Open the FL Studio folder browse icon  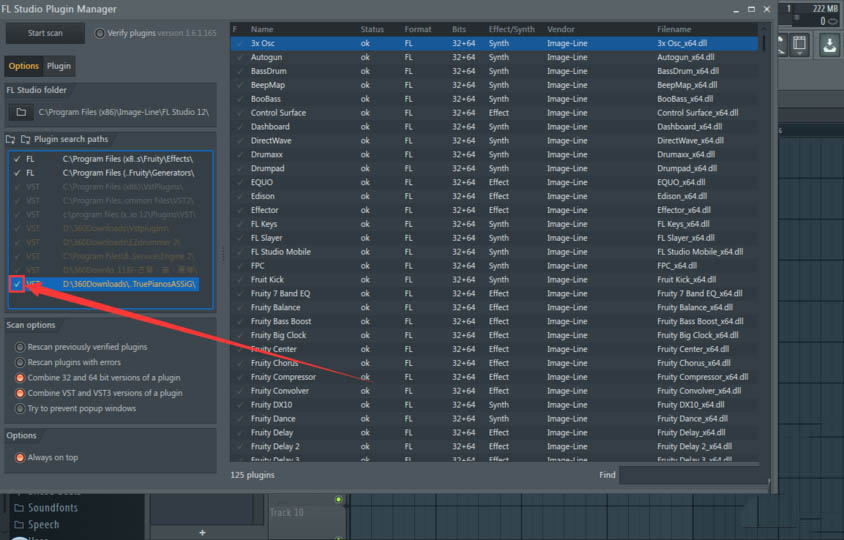21,112
